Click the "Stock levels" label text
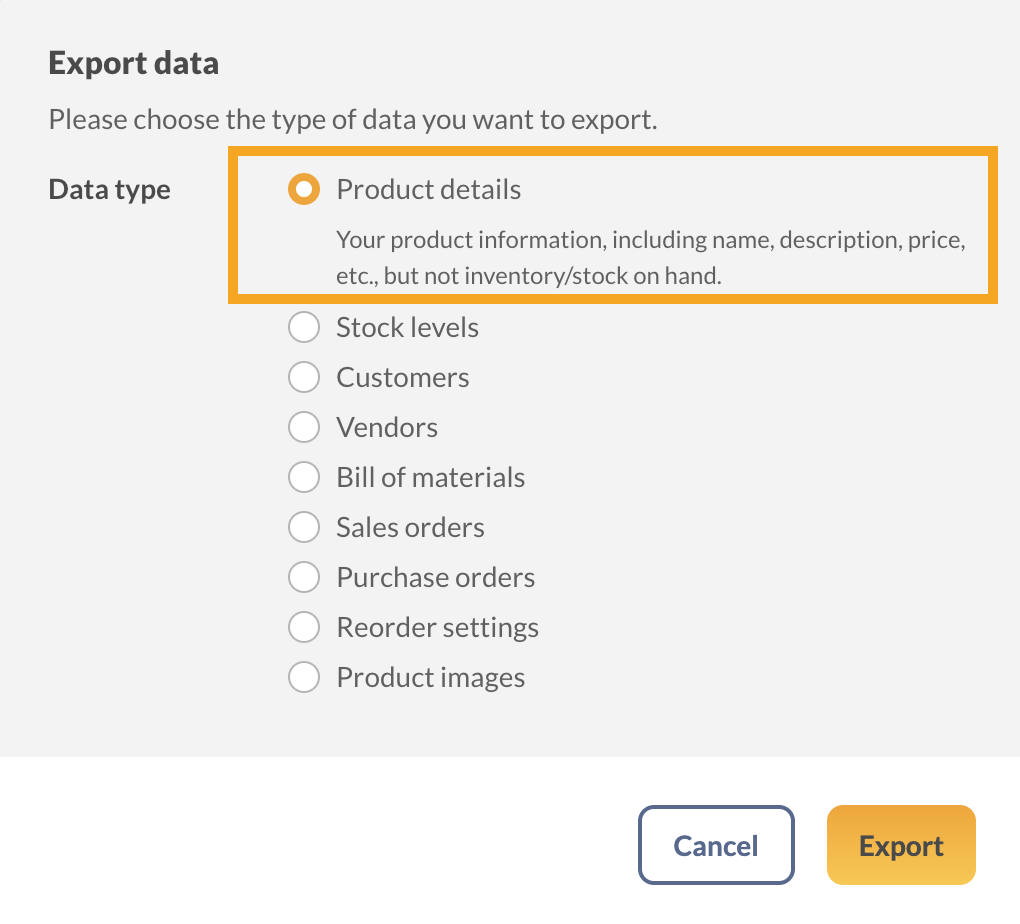1020x924 pixels. [x=407, y=327]
